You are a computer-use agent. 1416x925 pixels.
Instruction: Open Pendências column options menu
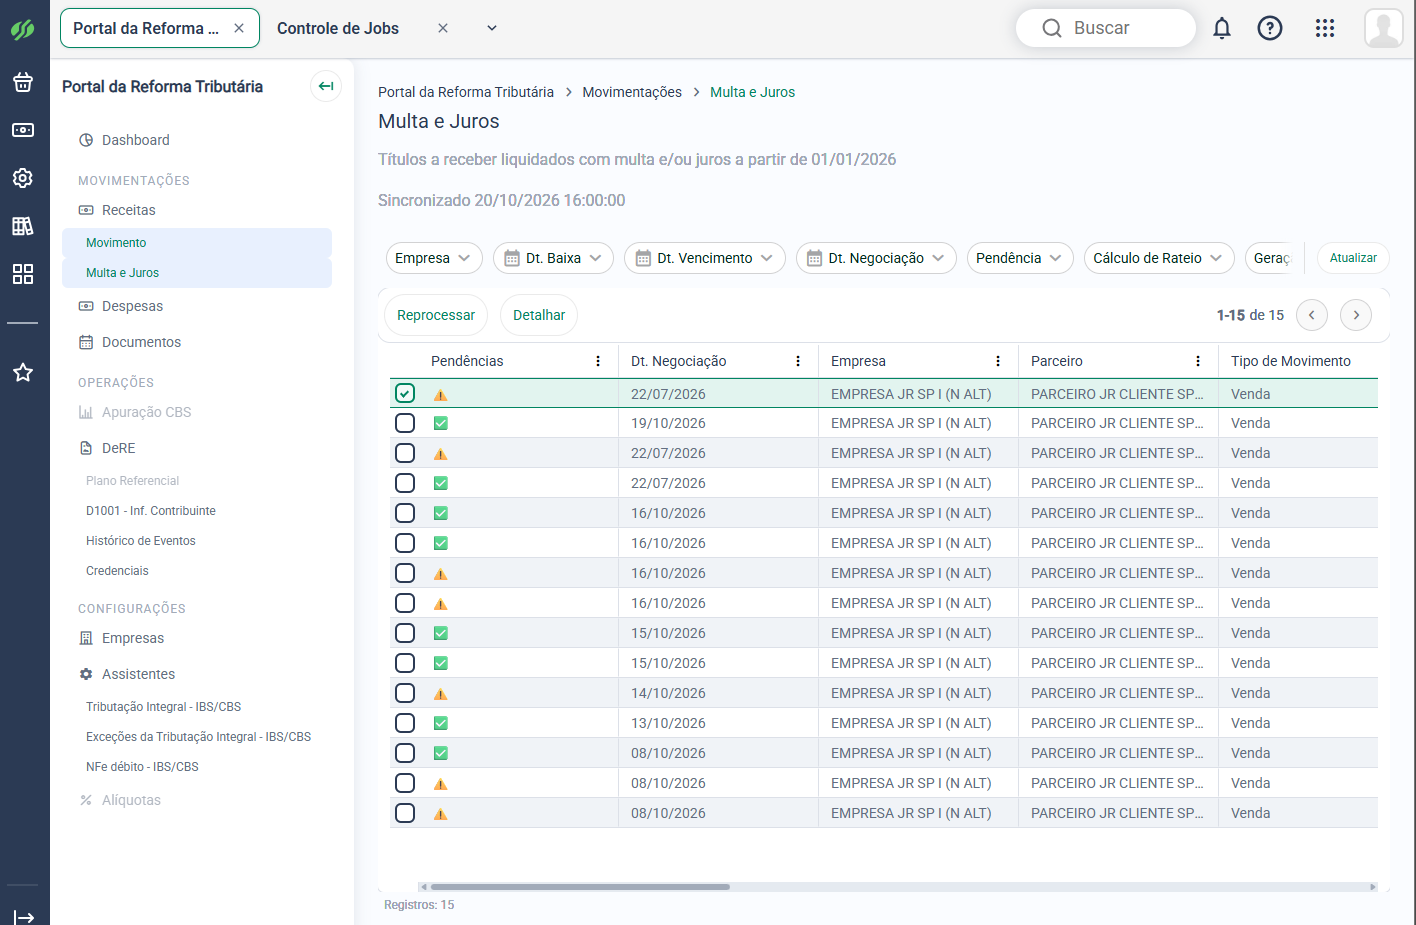(x=598, y=361)
